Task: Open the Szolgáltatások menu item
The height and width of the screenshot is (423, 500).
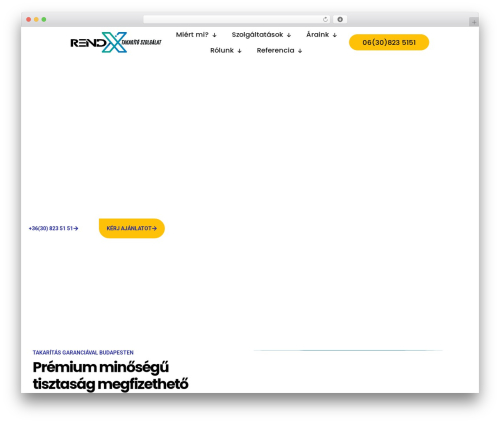Action: tap(257, 35)
